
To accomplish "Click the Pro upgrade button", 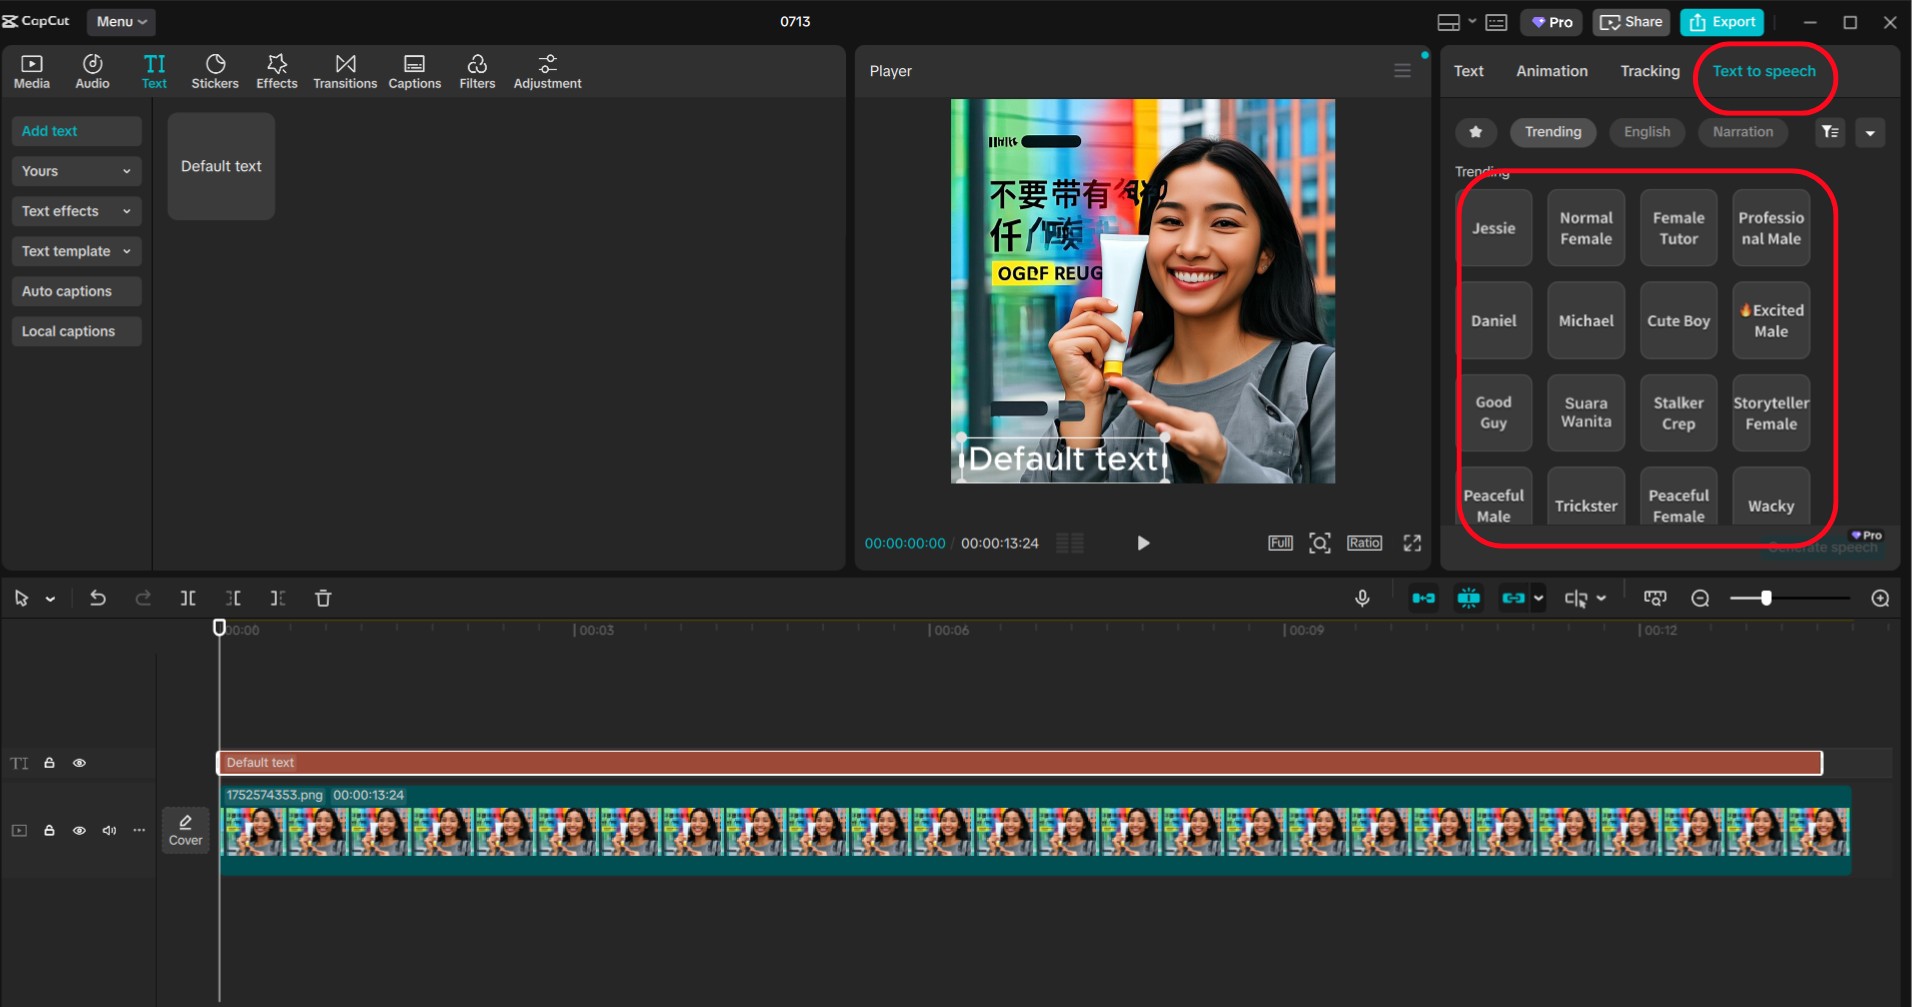I will (1551, 22).
